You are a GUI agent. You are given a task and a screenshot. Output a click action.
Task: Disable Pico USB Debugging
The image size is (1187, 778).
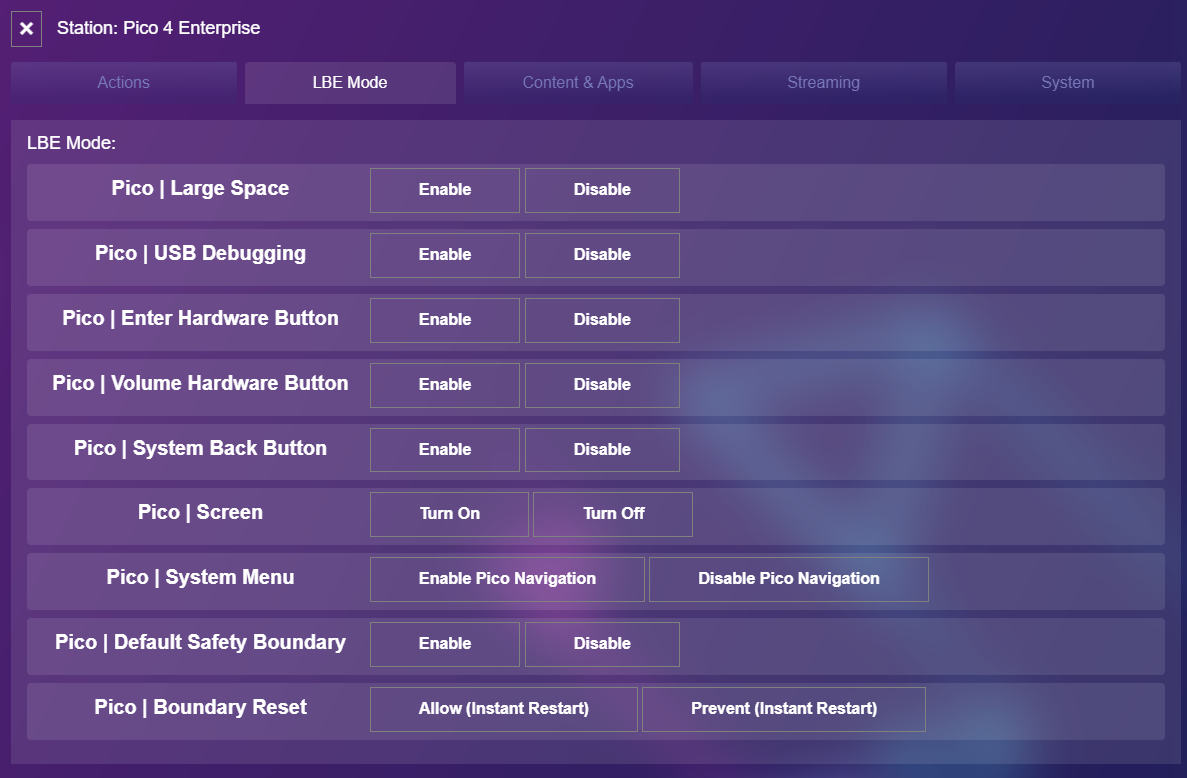[602, 255]
